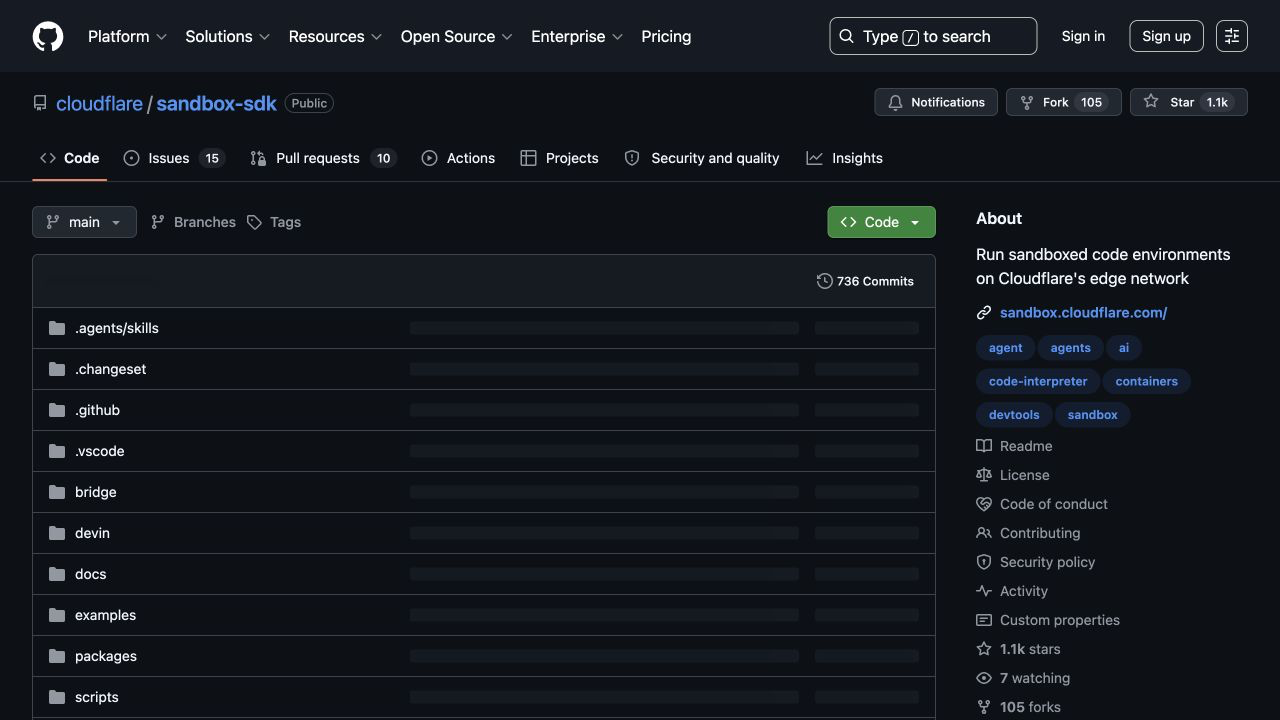View Branches list
1280x720 pixels.
click(193, 222)
